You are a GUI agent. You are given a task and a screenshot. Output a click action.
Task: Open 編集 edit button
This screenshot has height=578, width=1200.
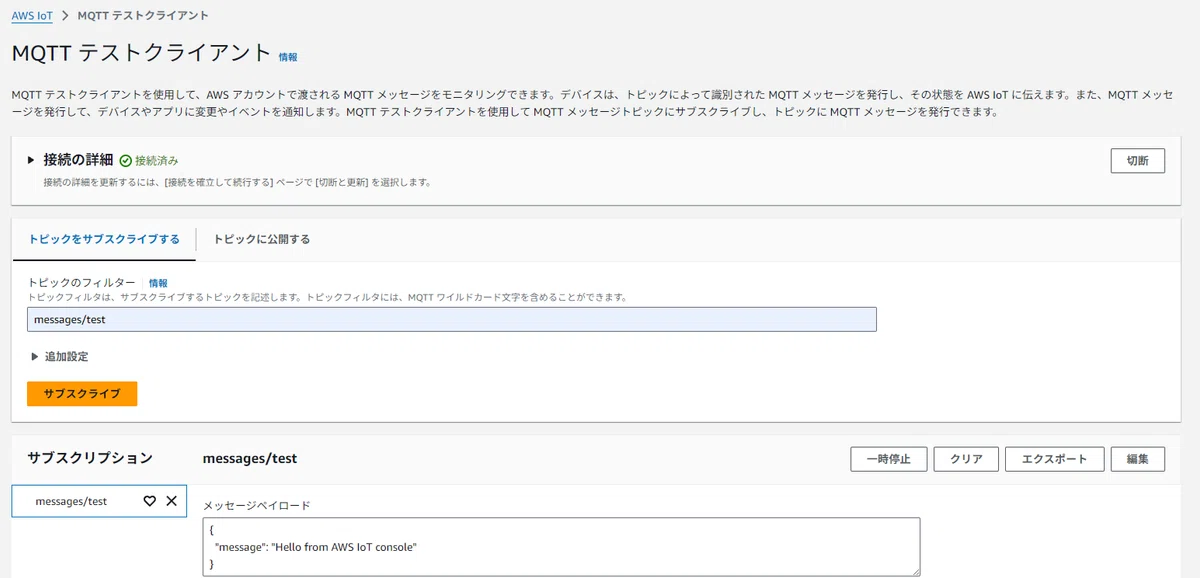[x=1138, y=459]
